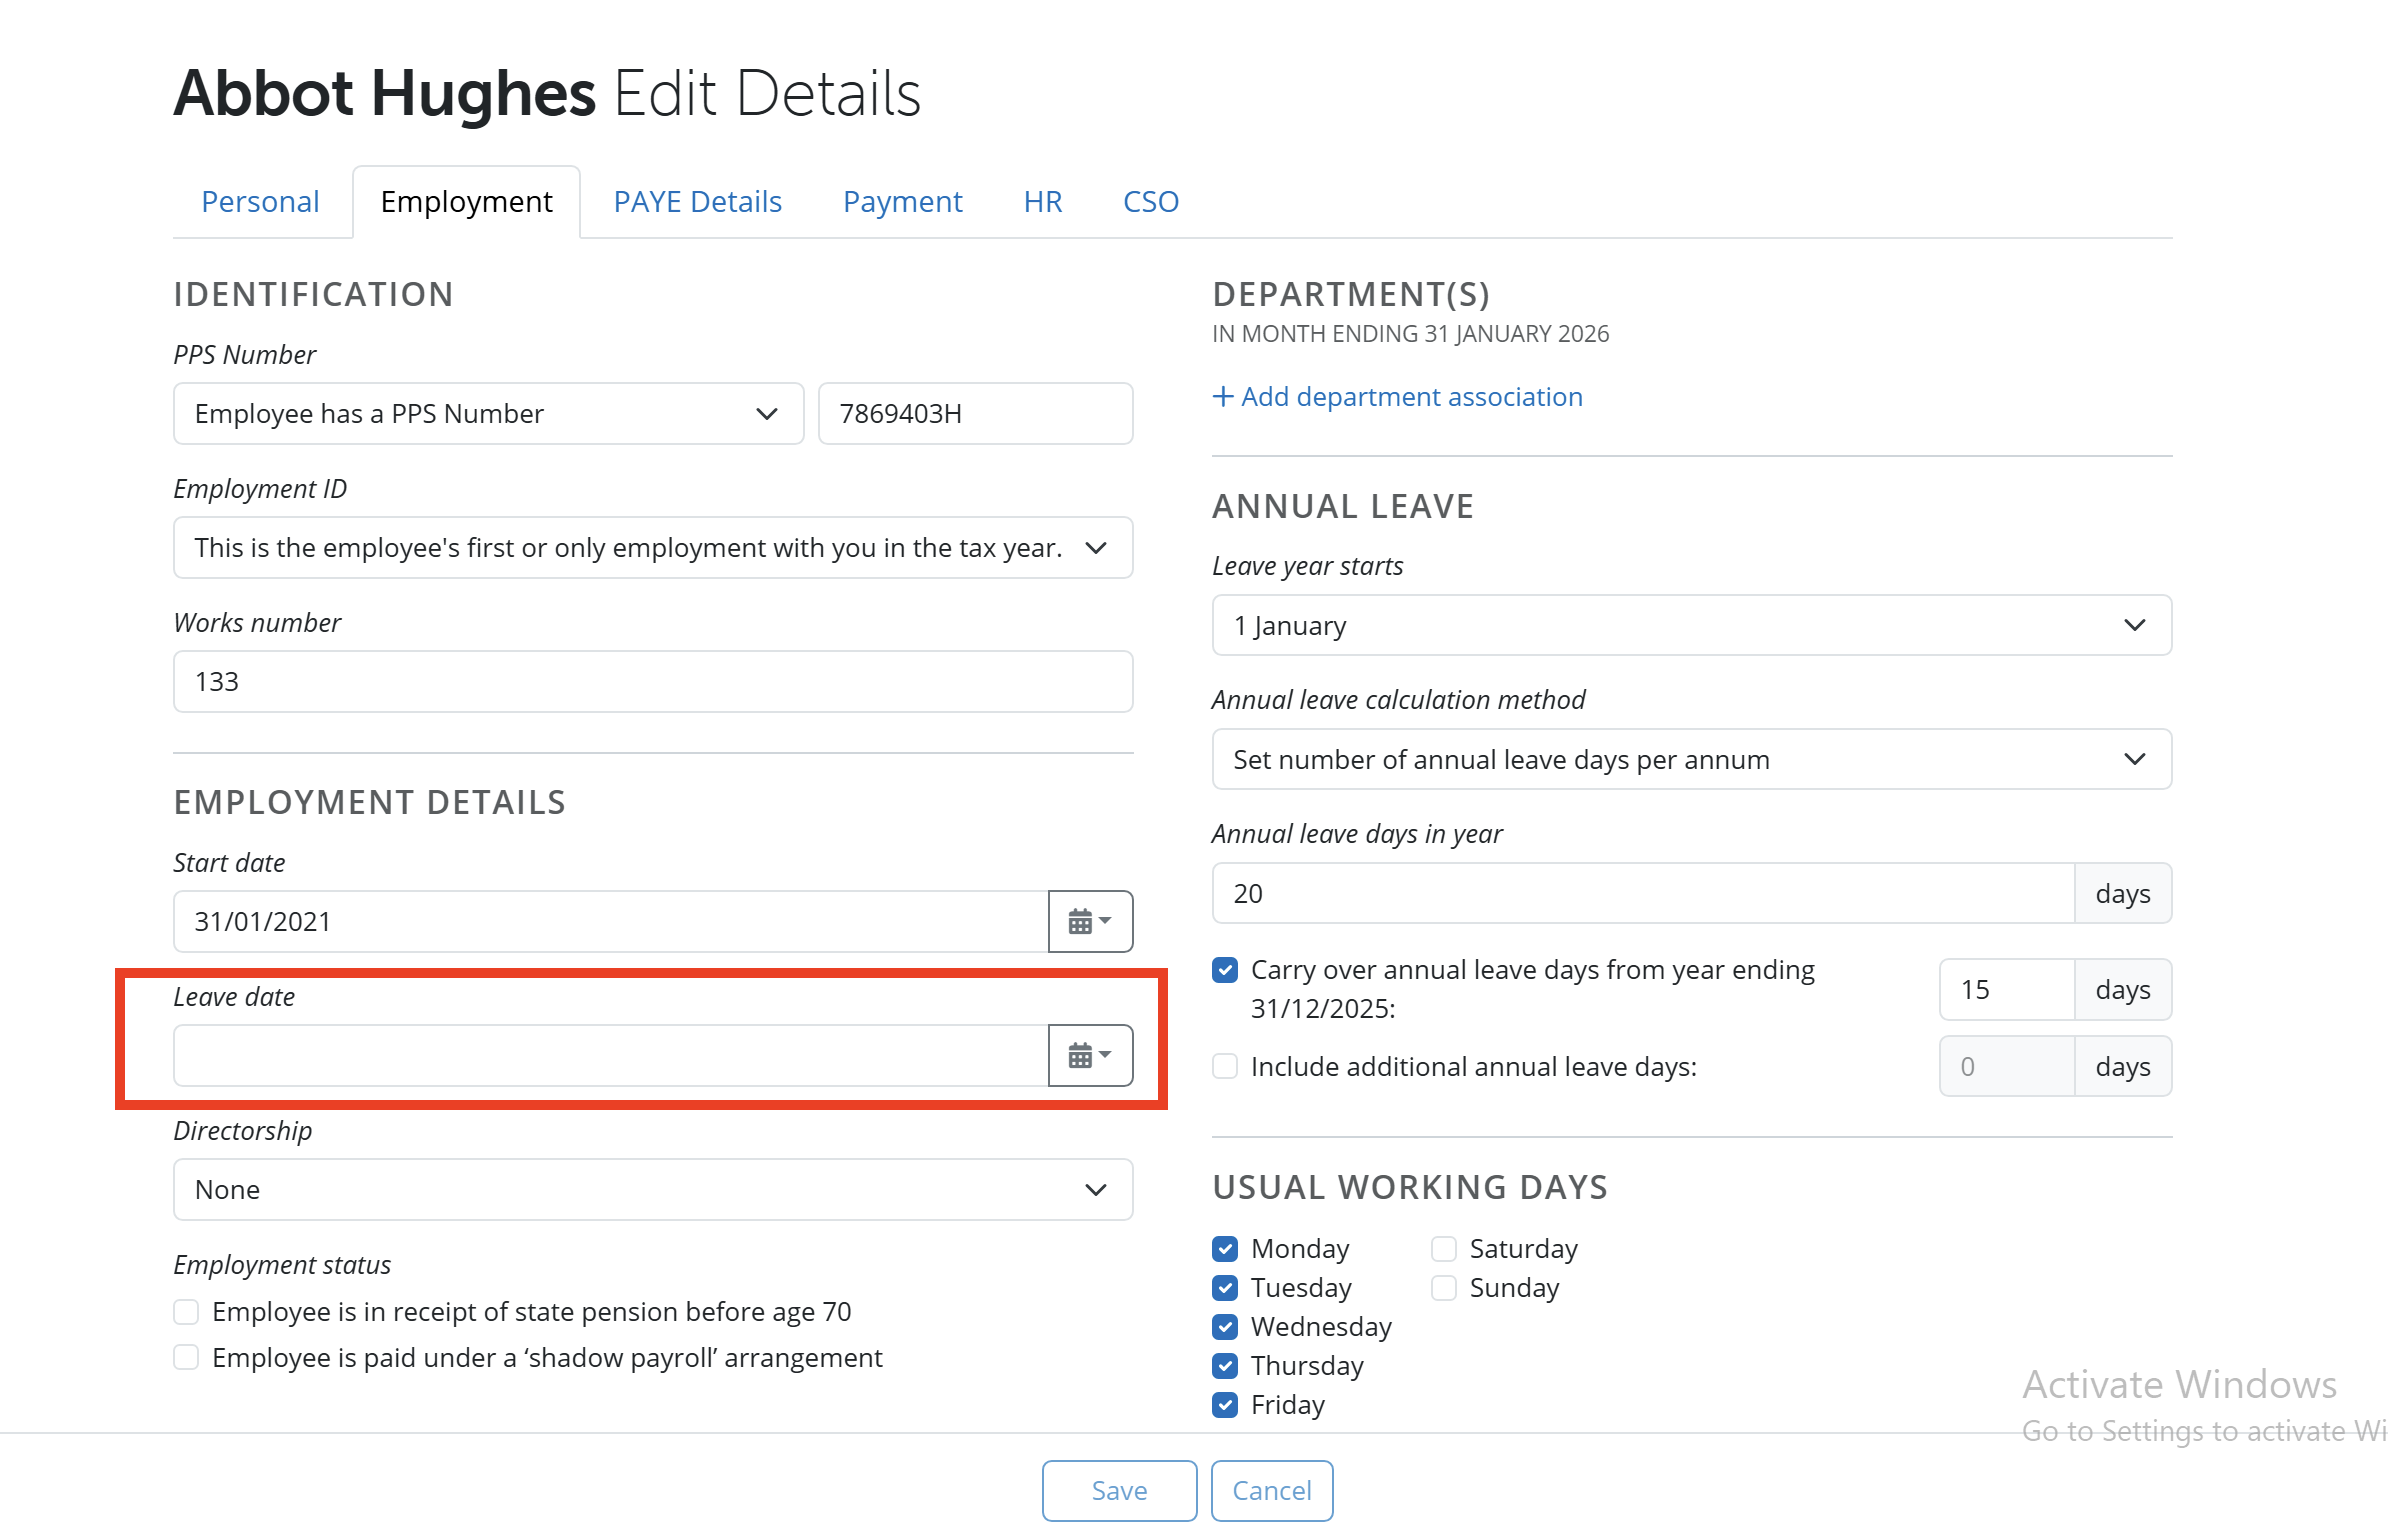Open the Start date calendar picker
Image resolution: width=2388 pixels, height=1540 pixels.
click(x=1089, y=921)
